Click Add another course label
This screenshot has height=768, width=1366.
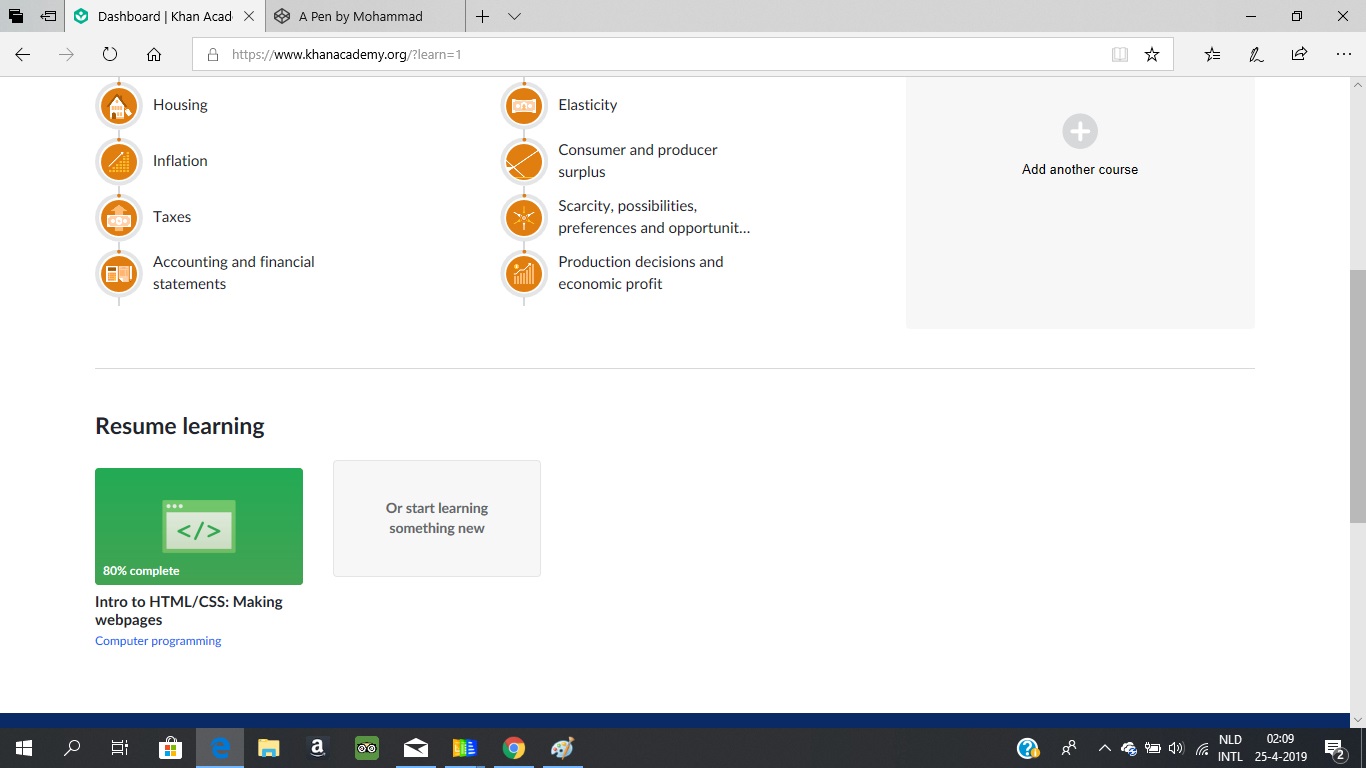point(1080,169)
